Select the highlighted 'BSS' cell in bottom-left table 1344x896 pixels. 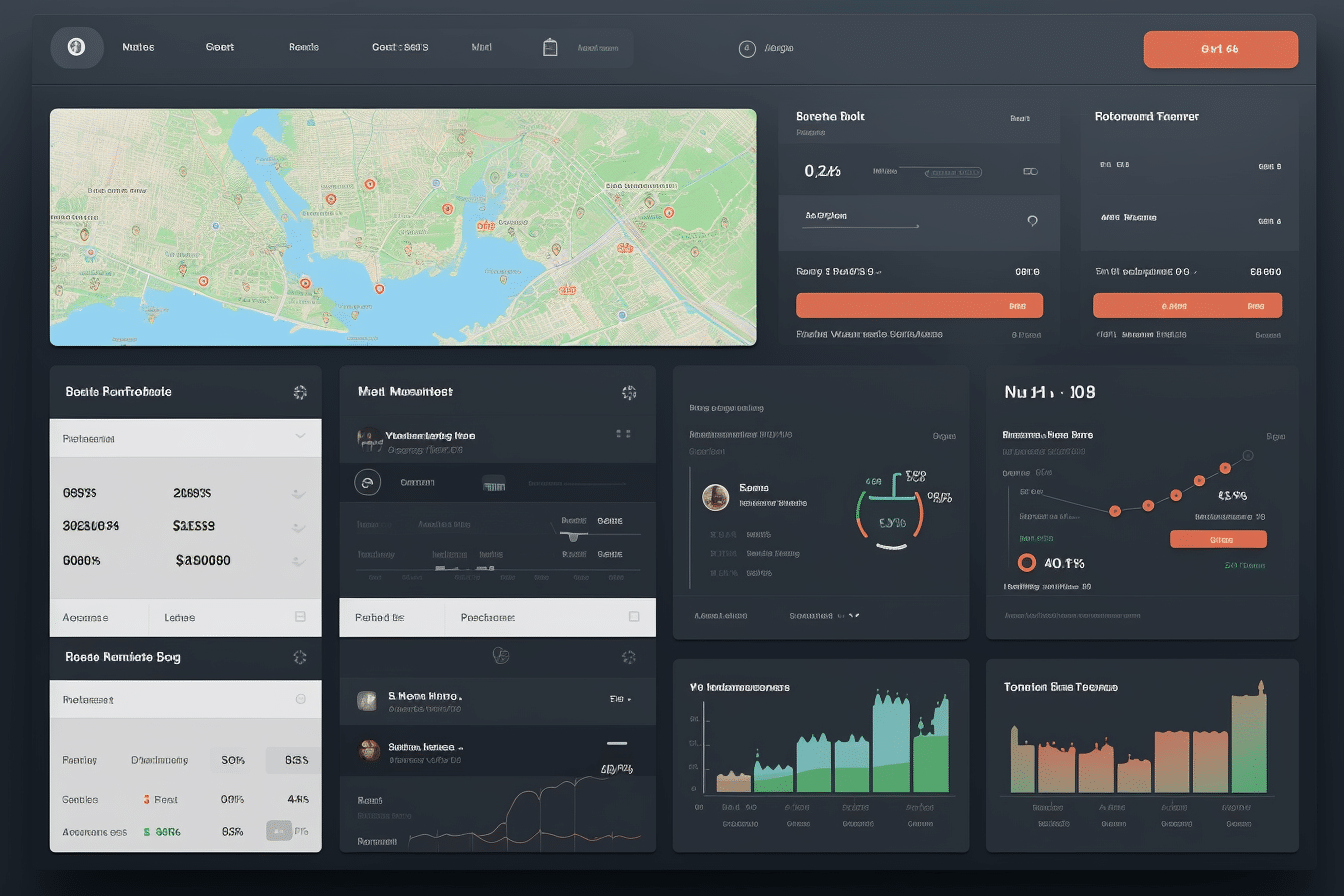coord(294,760)
